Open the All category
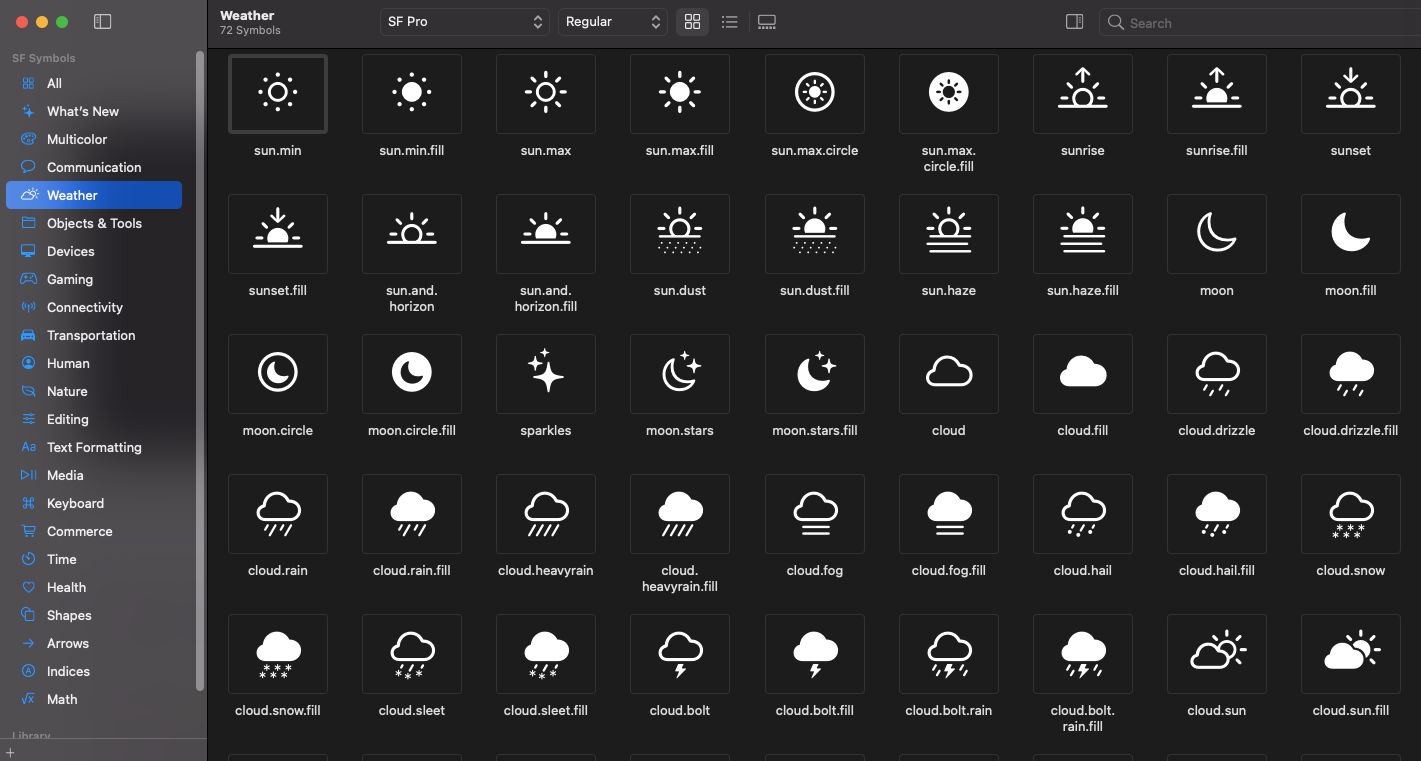Image resolution: width=1421 pixels, height=761 pixels. pos(94,83)
